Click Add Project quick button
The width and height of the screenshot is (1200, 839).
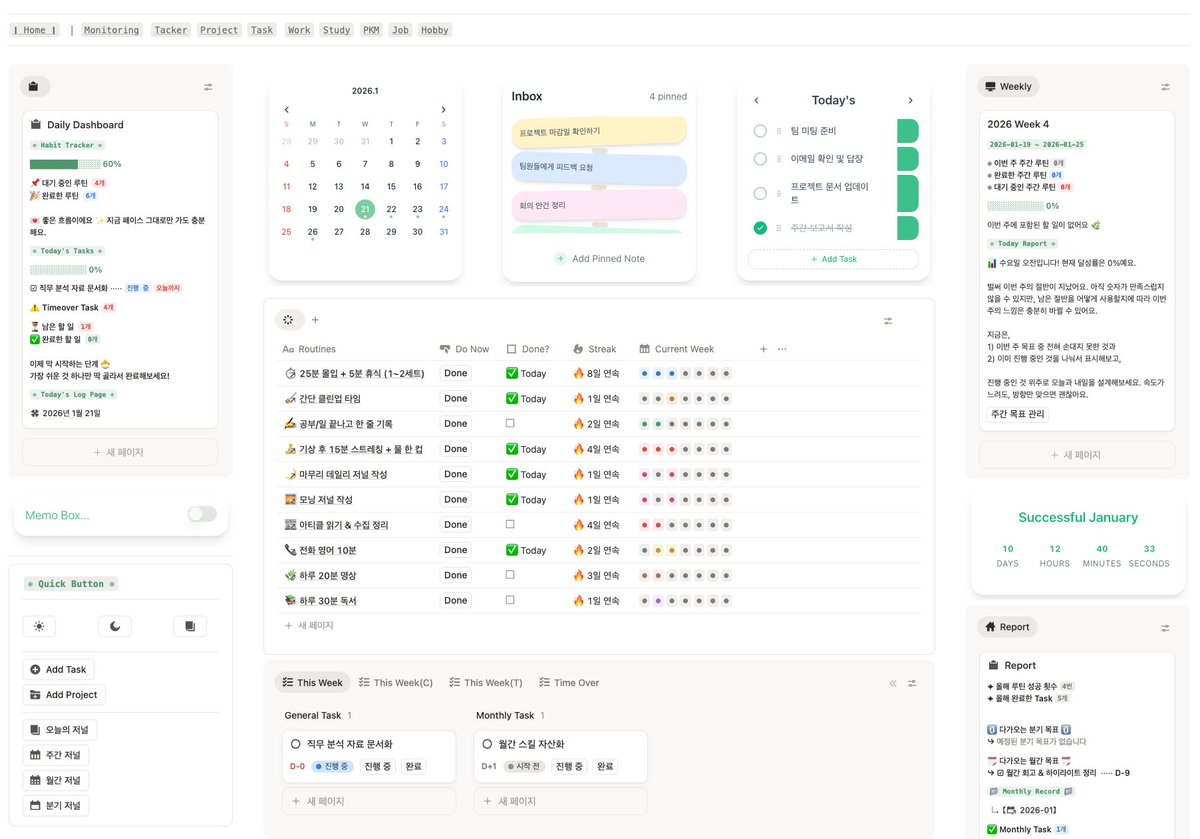[64, 695]
